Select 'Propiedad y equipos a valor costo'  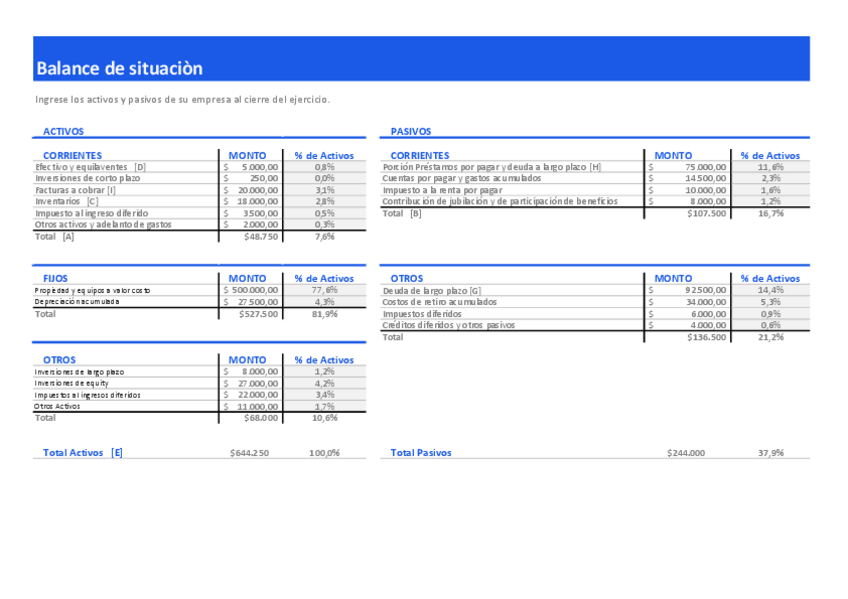tap(92, 290)
